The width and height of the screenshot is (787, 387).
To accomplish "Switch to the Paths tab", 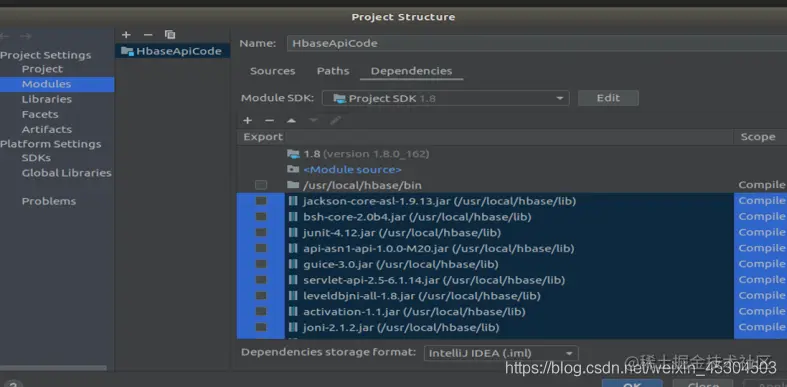I will 333,71.
